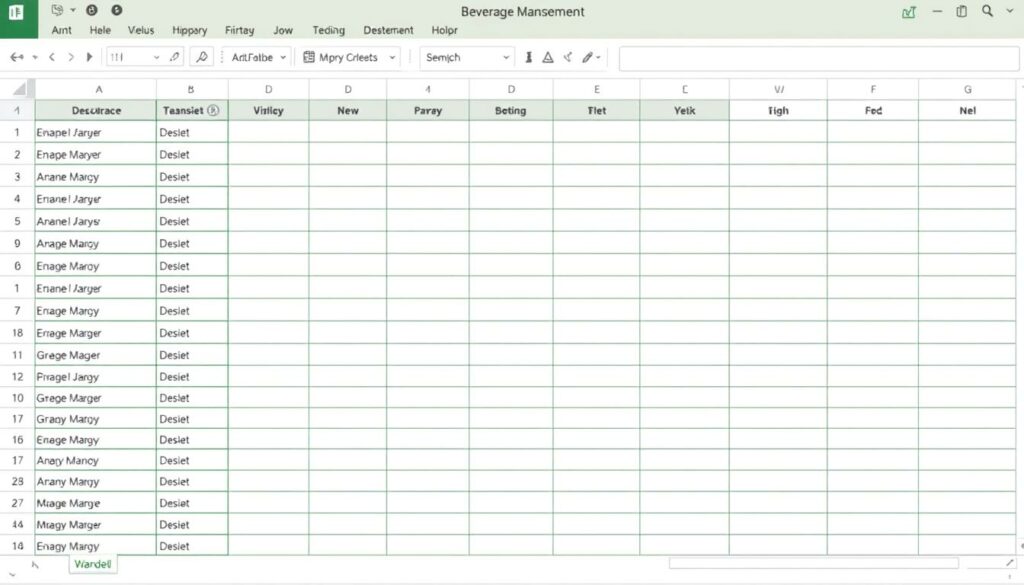Viewport: 1024px width, 585px height.
Task: Open the Semjch combo box
Action: [x=467, y=57]
